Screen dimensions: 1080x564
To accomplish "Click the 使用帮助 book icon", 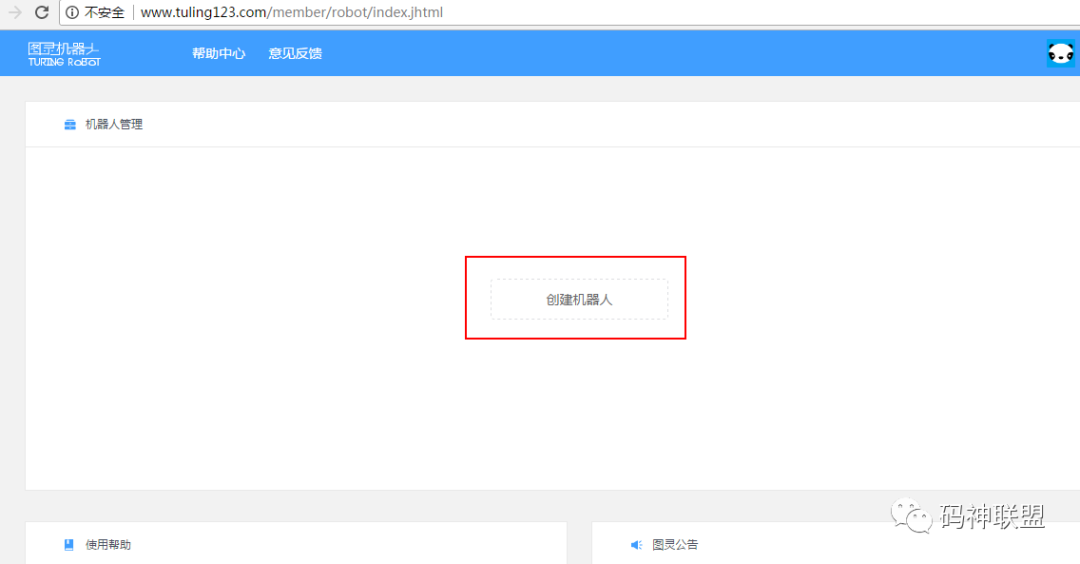I will tap(69, 545).
